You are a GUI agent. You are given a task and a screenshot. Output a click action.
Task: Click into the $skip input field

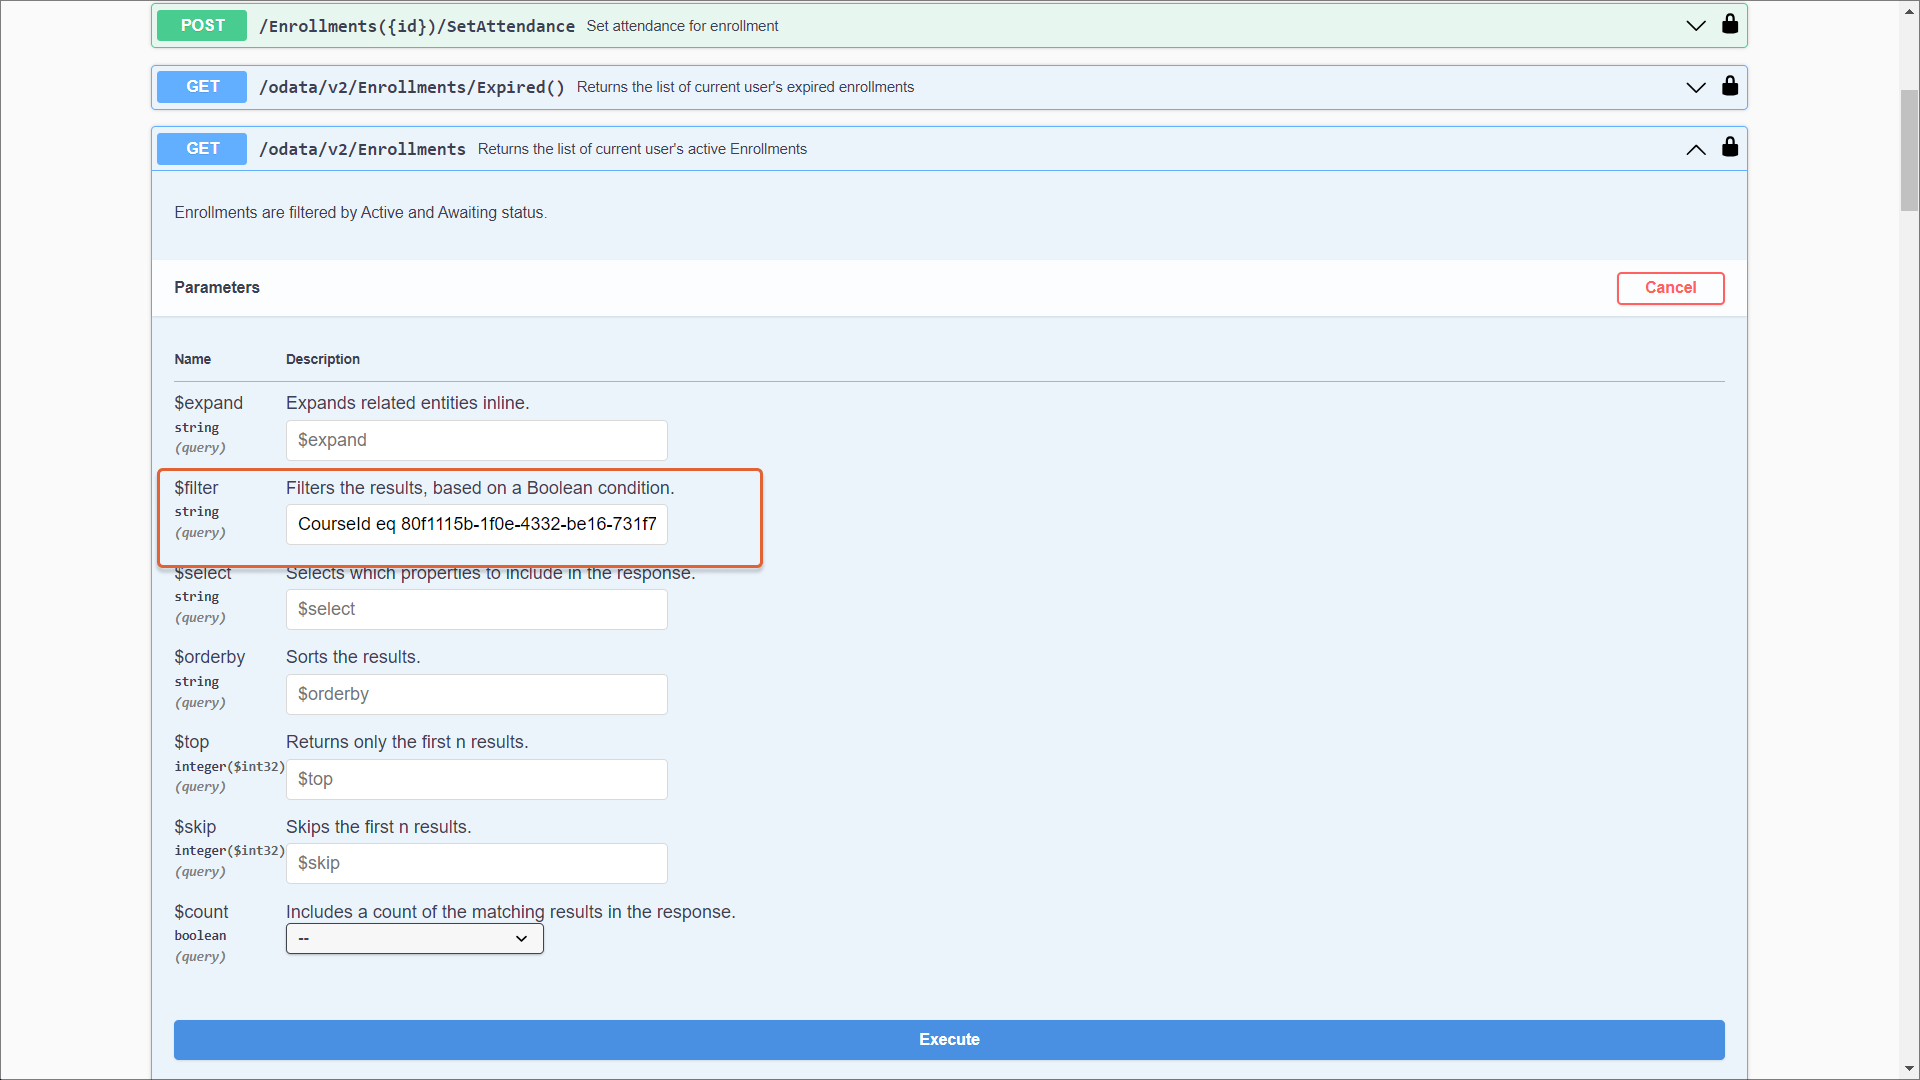(x=476, y=863)
